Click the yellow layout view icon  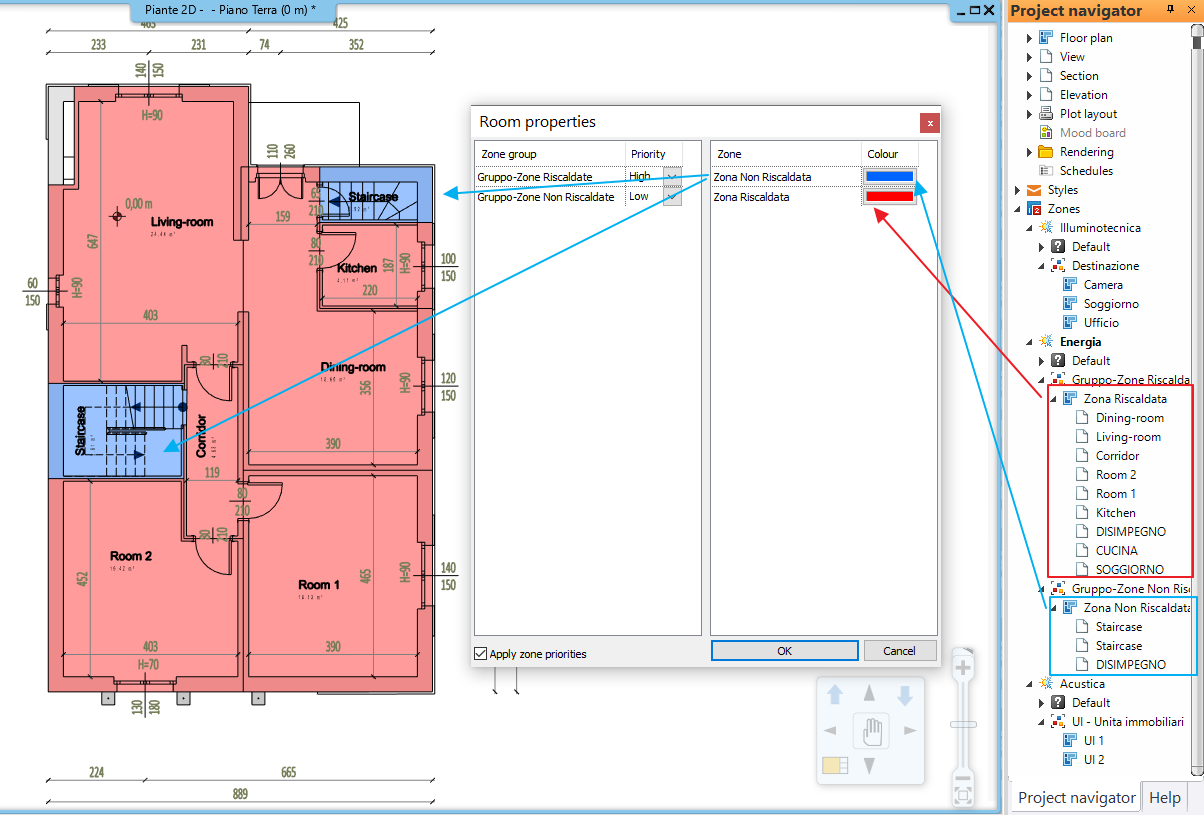click(835, 766)
